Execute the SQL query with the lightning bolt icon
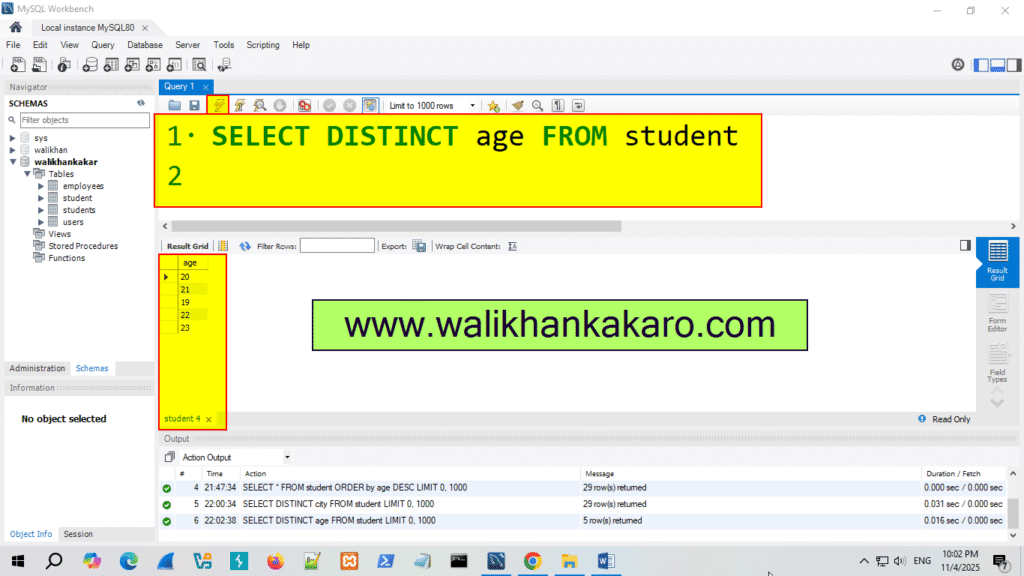The height and width of the screenshot is (576, 1024). click(218, 105)
